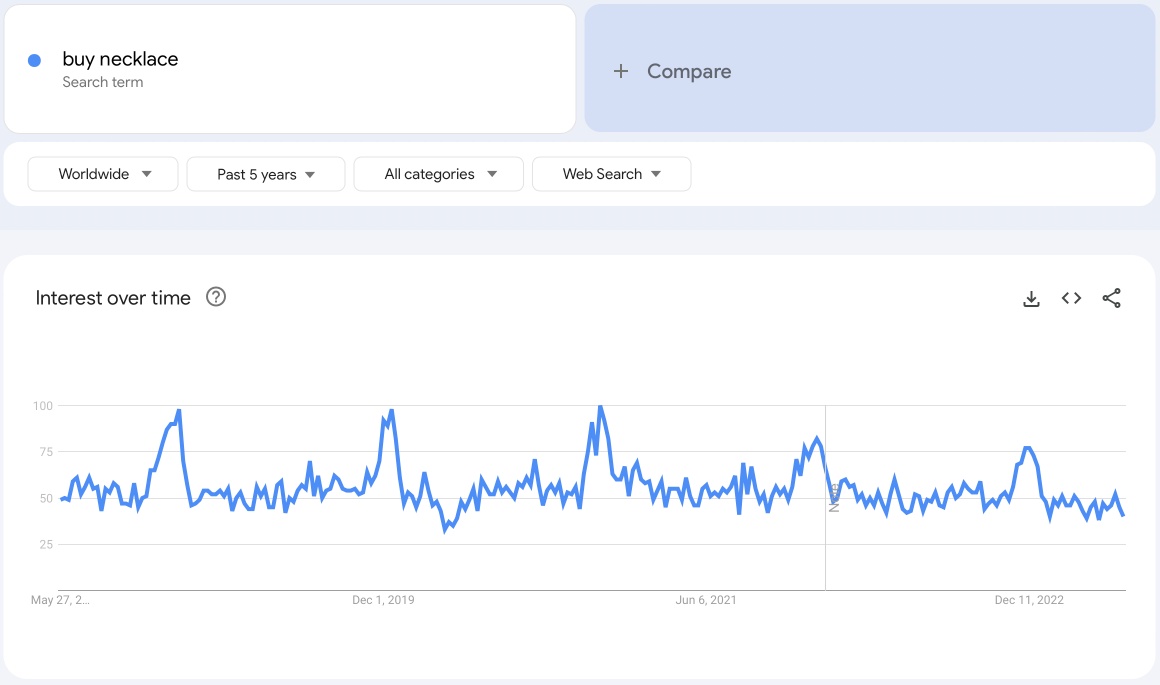Click the peak near the Jun 6, 2021 mark

[x=600, y=408]
